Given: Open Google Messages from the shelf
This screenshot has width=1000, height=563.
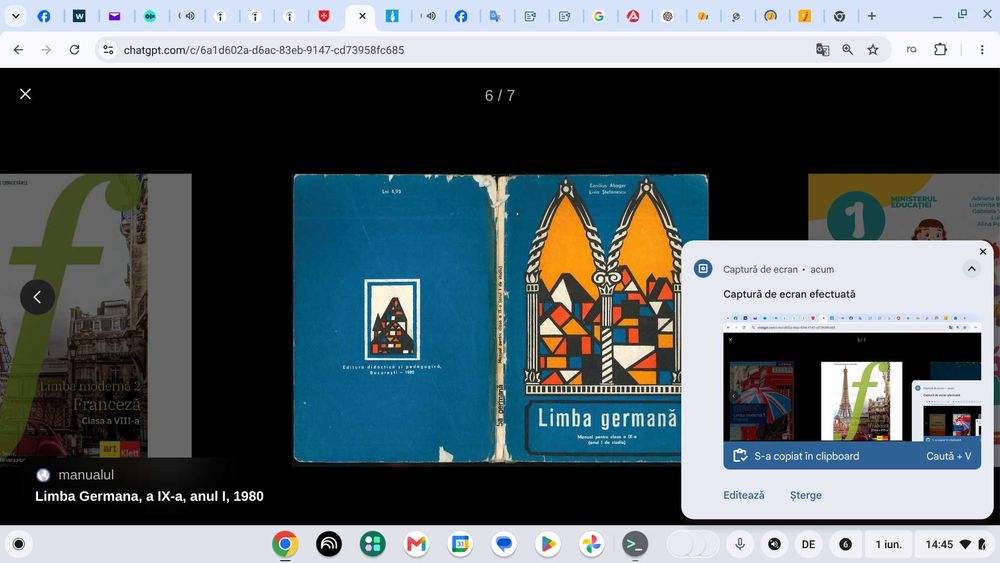Looking at the screenshot, I should tap(504, 544).
